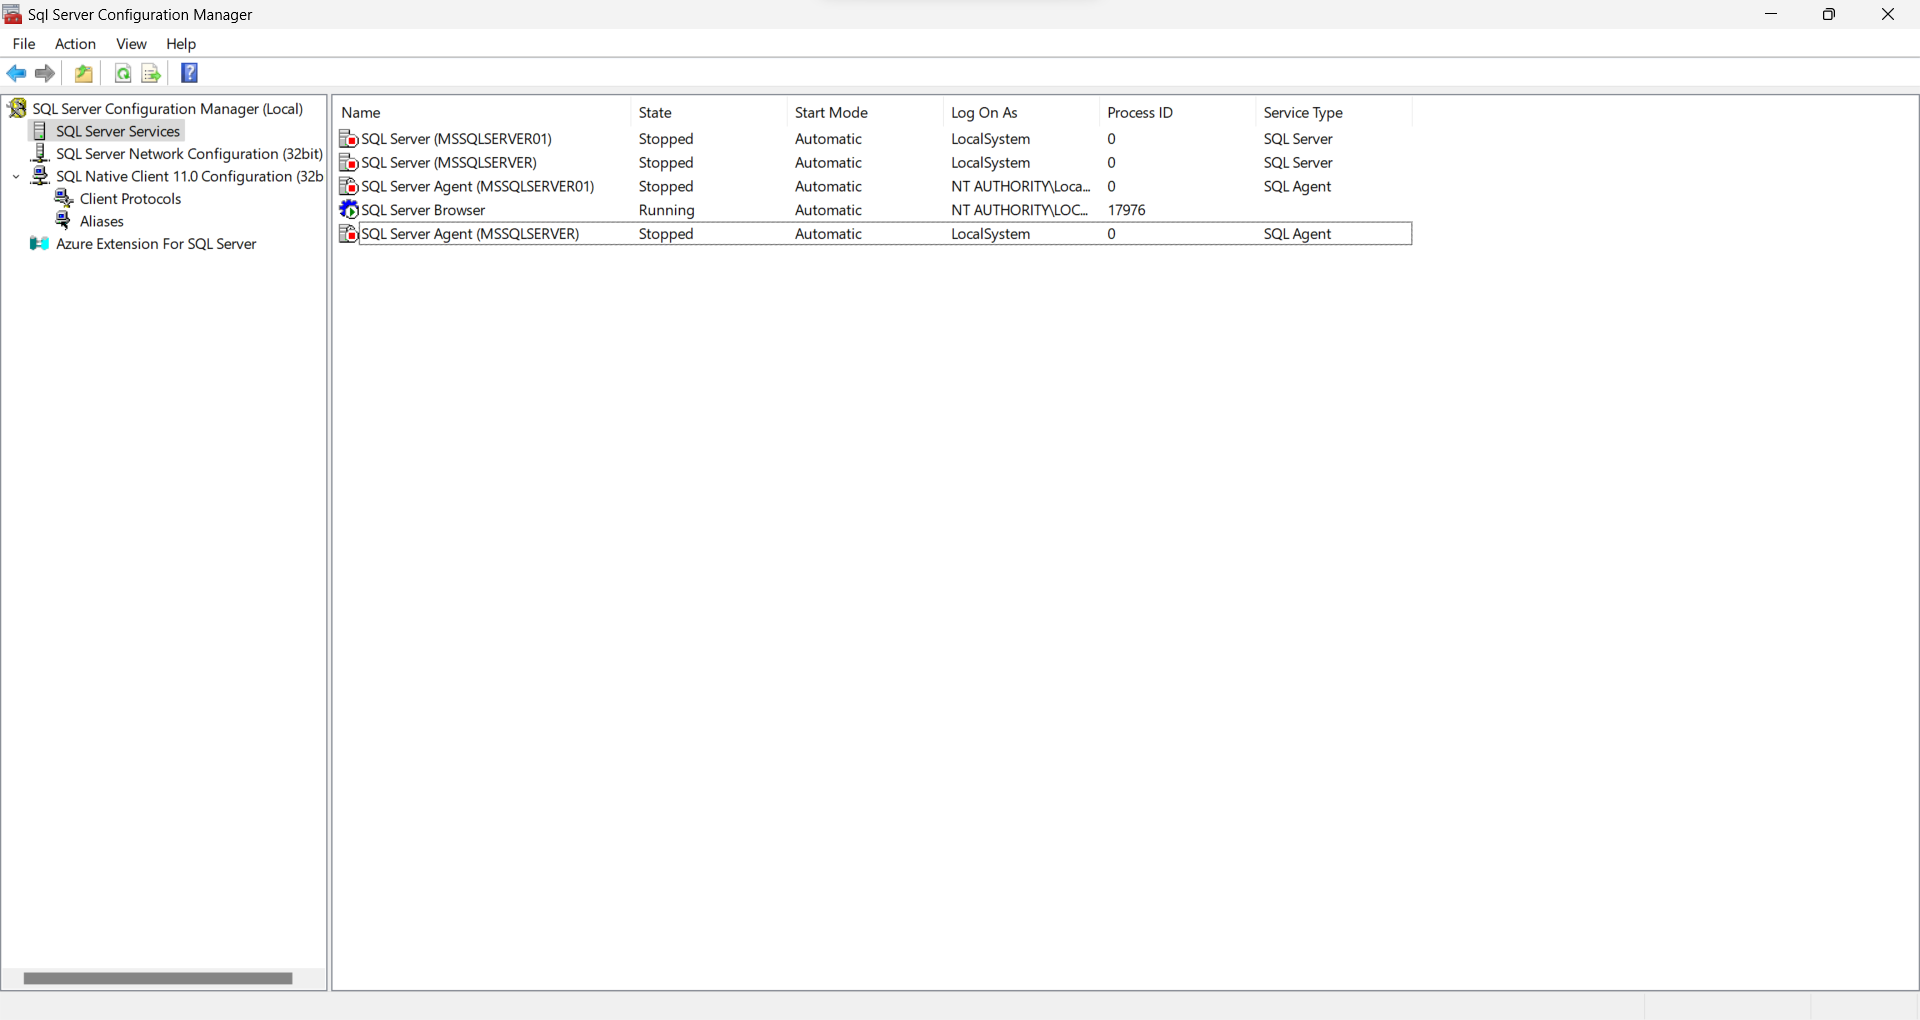Select SQL Server Services in the tree
Screen dimensions: 1920x1020
[118, 131]
